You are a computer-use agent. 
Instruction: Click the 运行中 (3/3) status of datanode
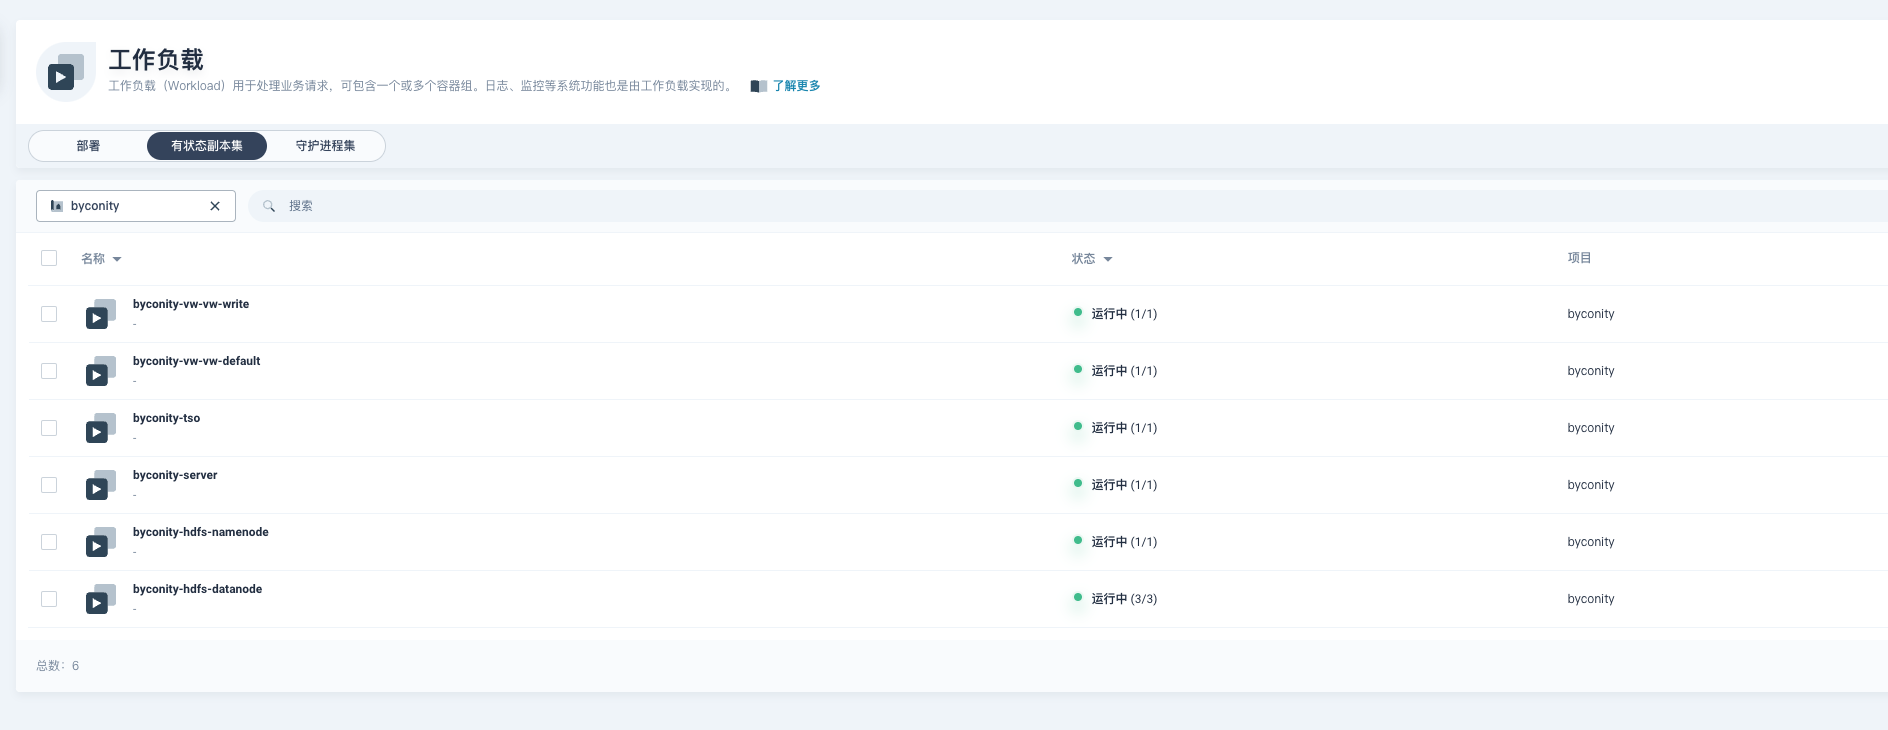pos(1115,599)
